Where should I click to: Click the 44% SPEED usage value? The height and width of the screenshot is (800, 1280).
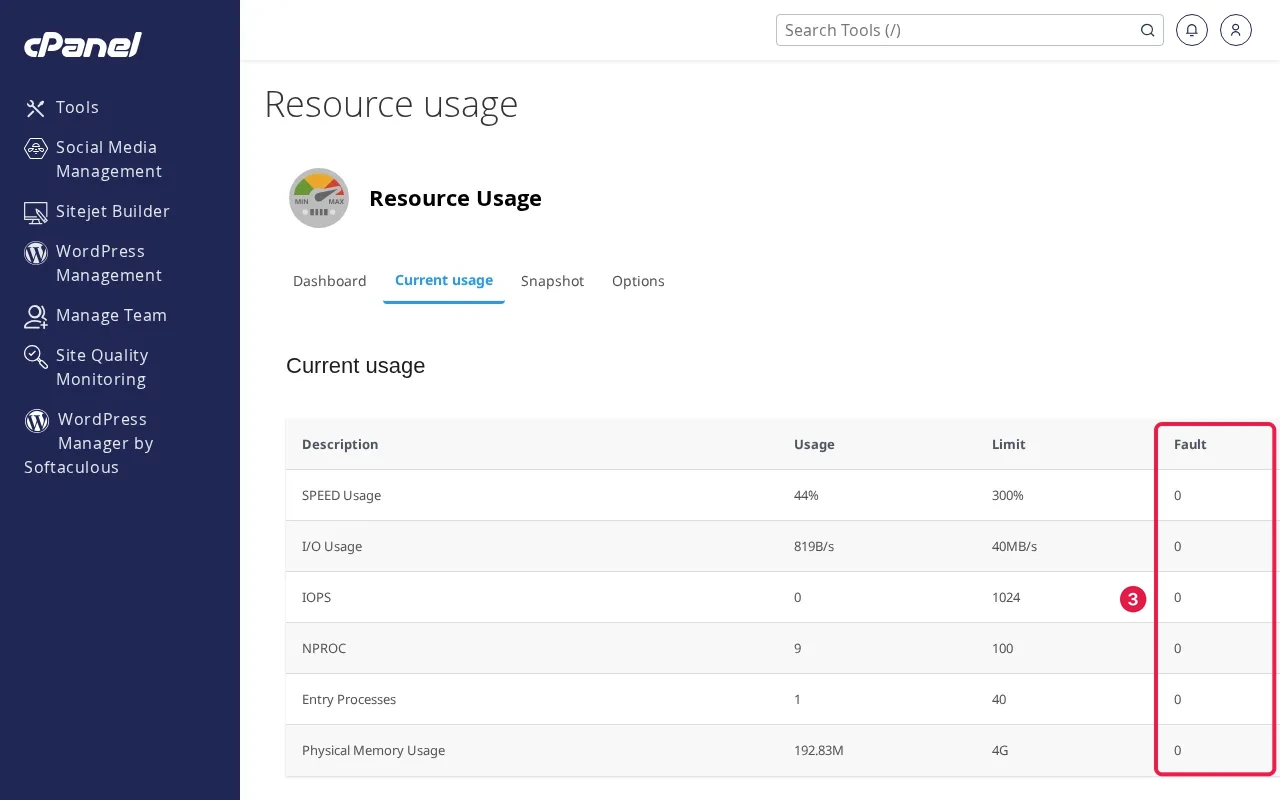click(x=807, y=495)
